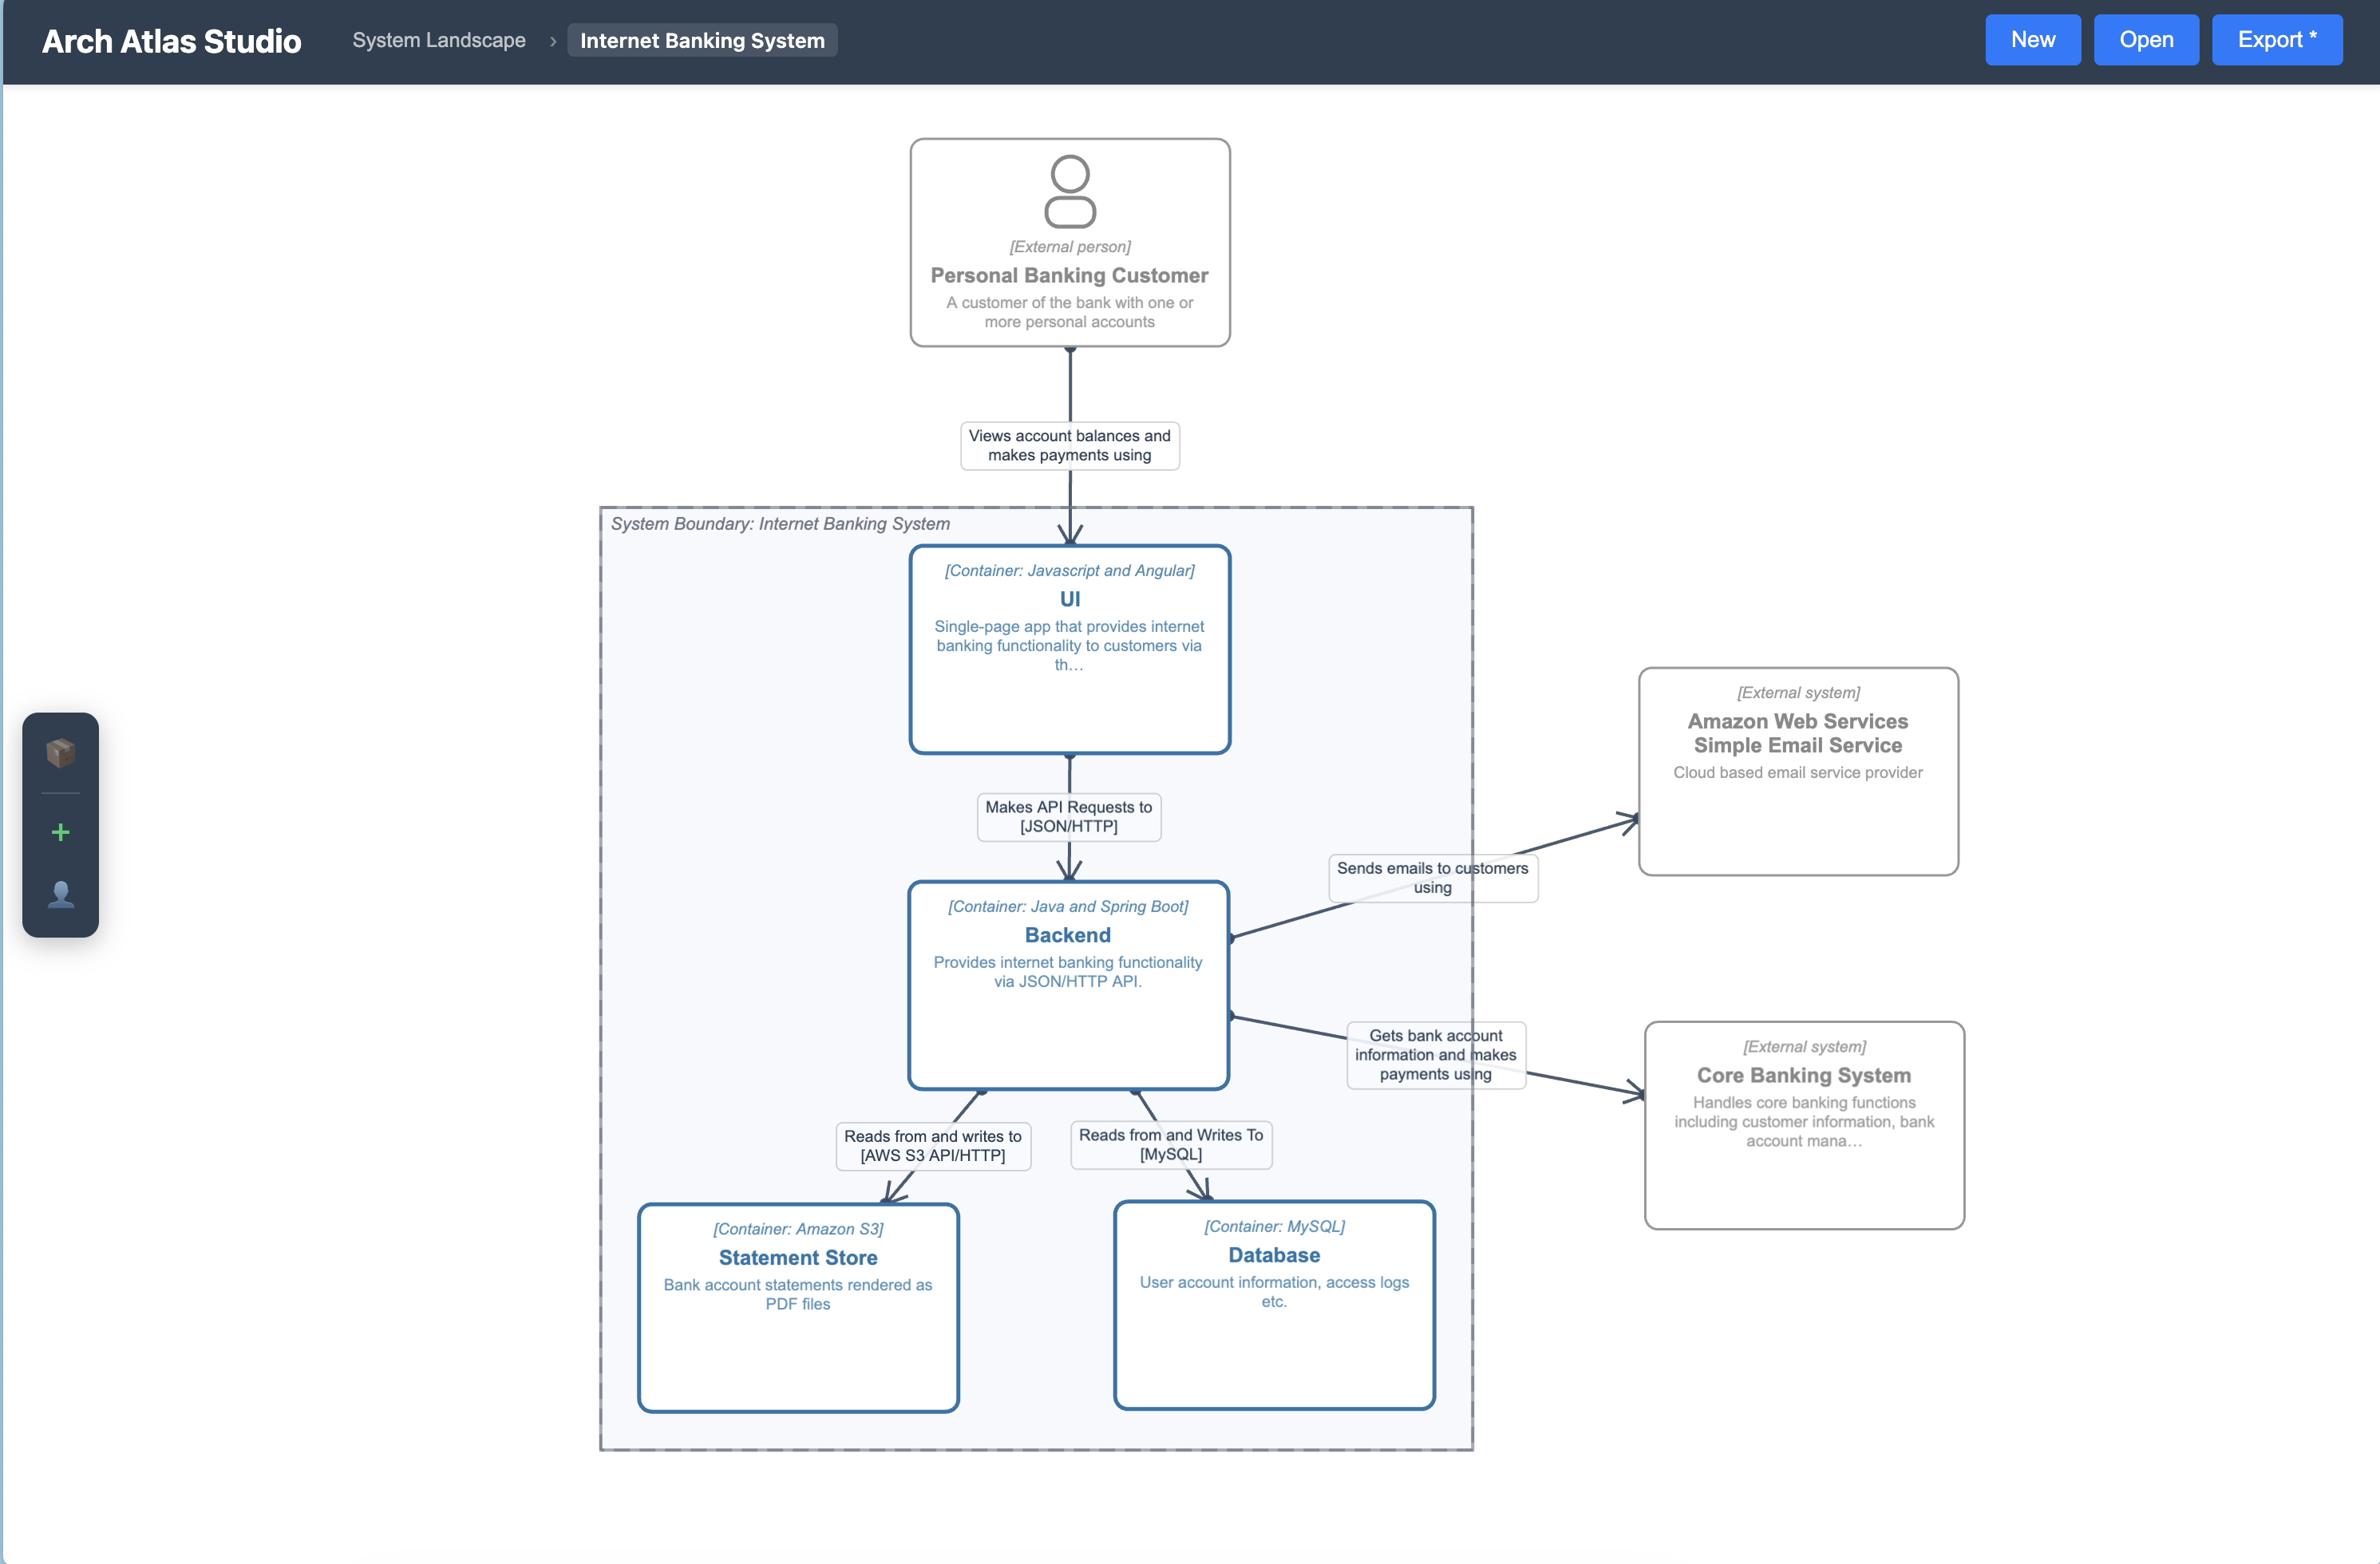
Task: Click 'System Boundary: Internet Banking System' label
Action: click(780, 523)
